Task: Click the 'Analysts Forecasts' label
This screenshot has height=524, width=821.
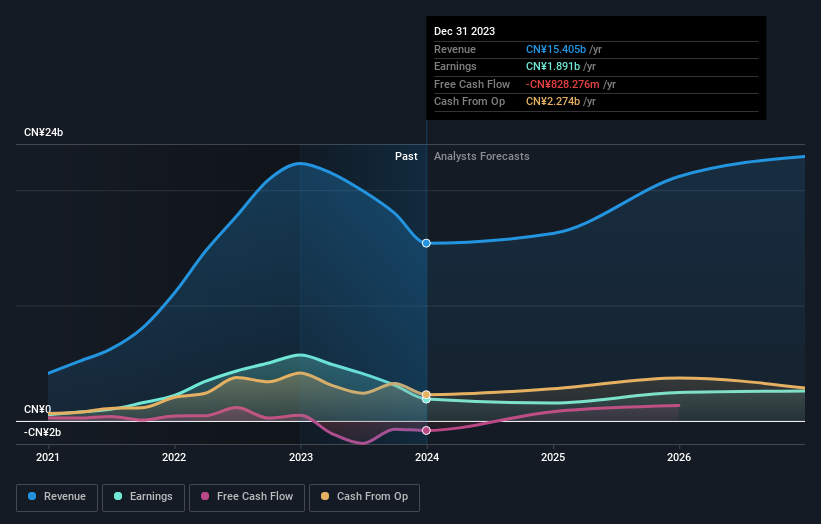Action: (481, 156)
